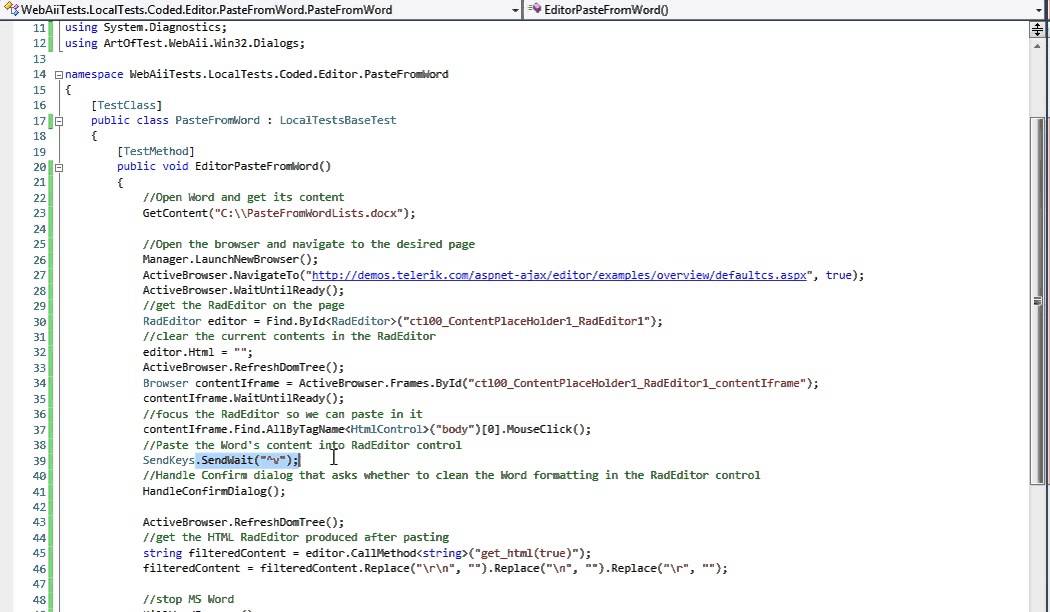Image resolution: width=1050 pixels, height=612 pixels.
Task: Click 'string filteredContent' declaration on line 45
Action: coord(220,554)
